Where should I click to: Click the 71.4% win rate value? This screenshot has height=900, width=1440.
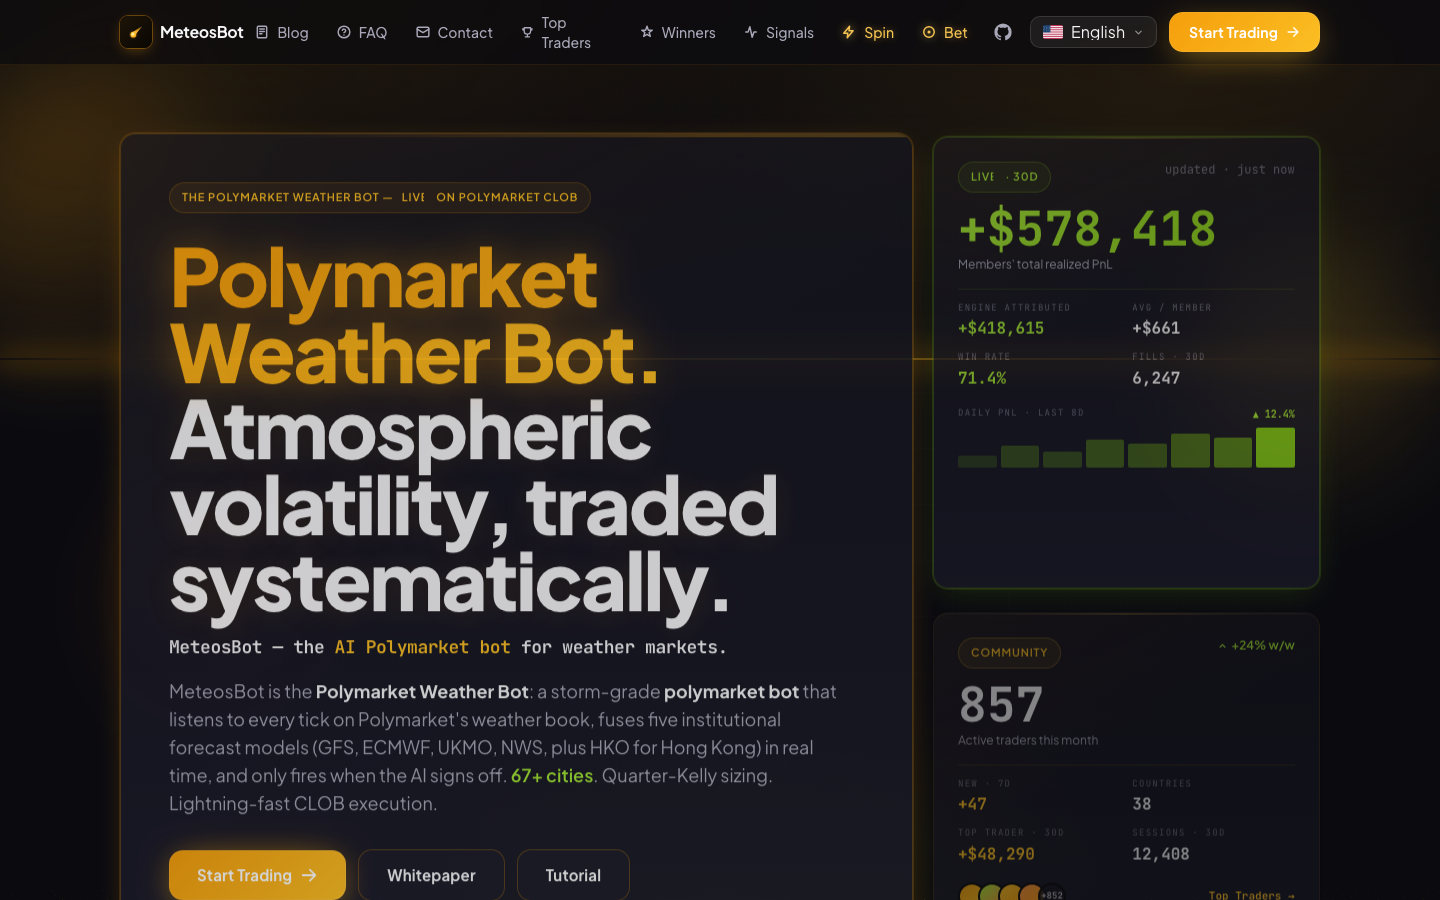(x=982, y=378)
